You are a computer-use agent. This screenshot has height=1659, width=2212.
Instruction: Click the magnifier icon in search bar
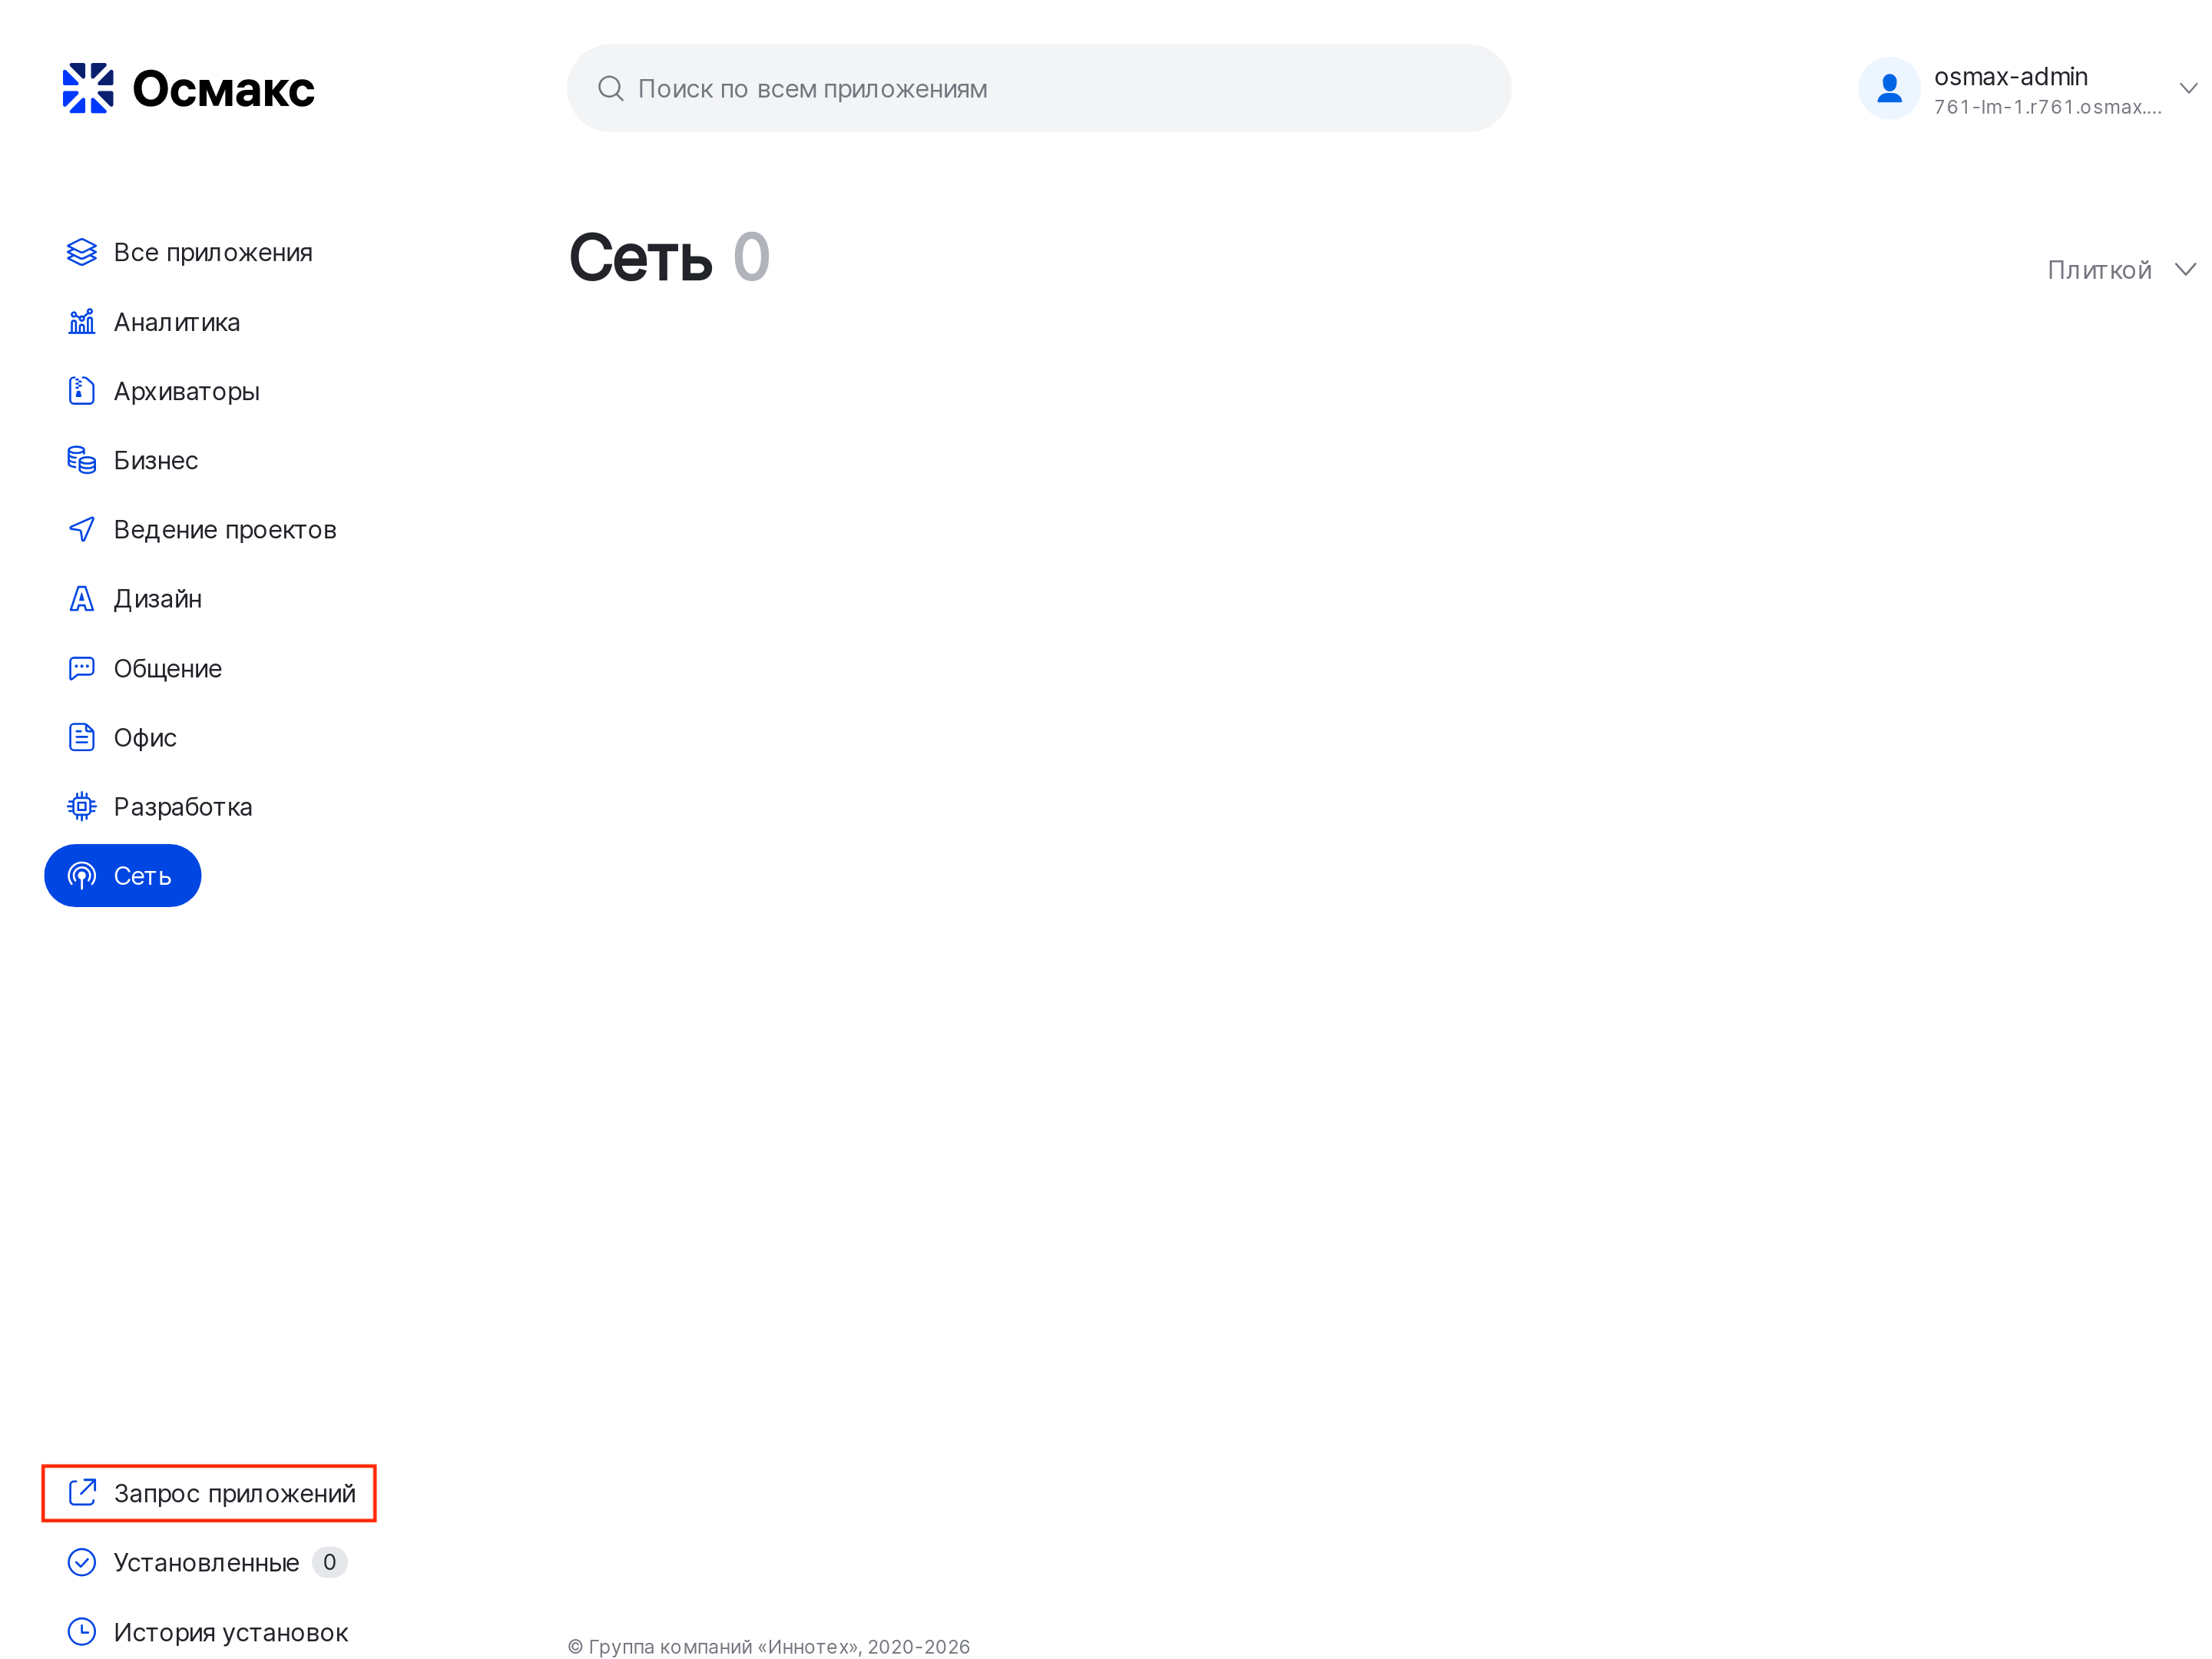(610, 89)
